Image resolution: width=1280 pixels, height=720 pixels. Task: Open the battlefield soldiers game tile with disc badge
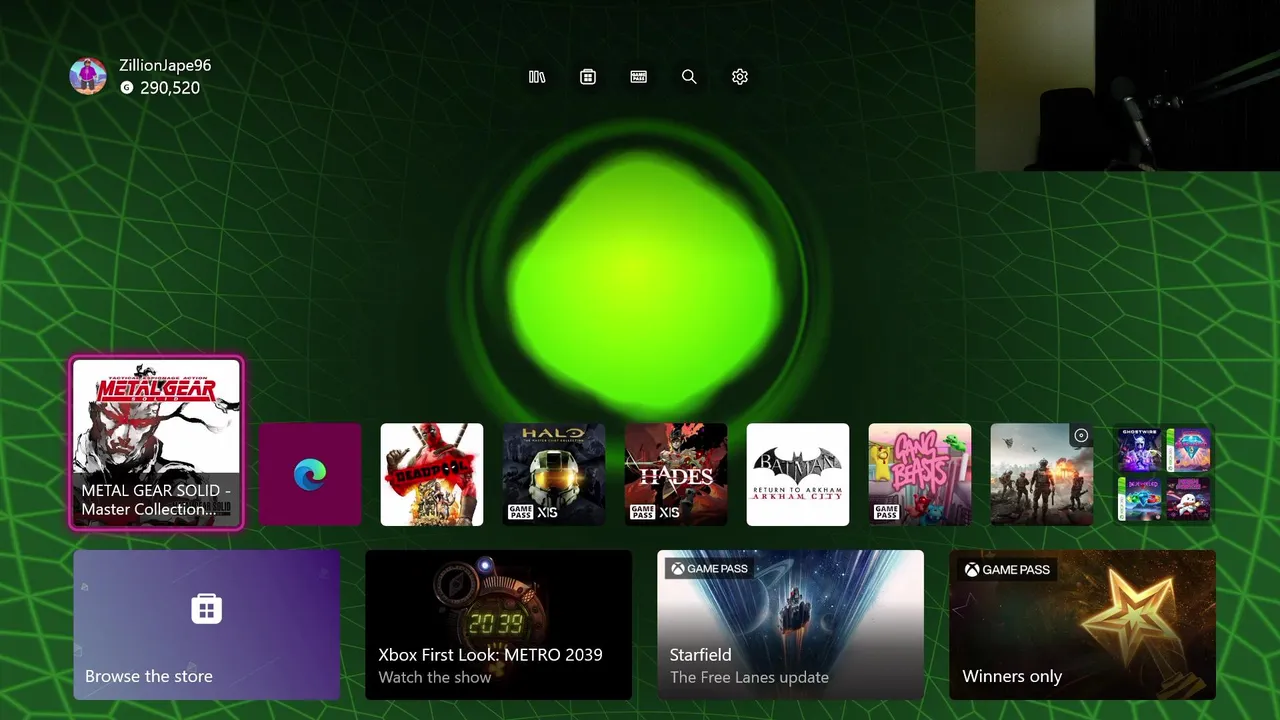[1042, 474]
